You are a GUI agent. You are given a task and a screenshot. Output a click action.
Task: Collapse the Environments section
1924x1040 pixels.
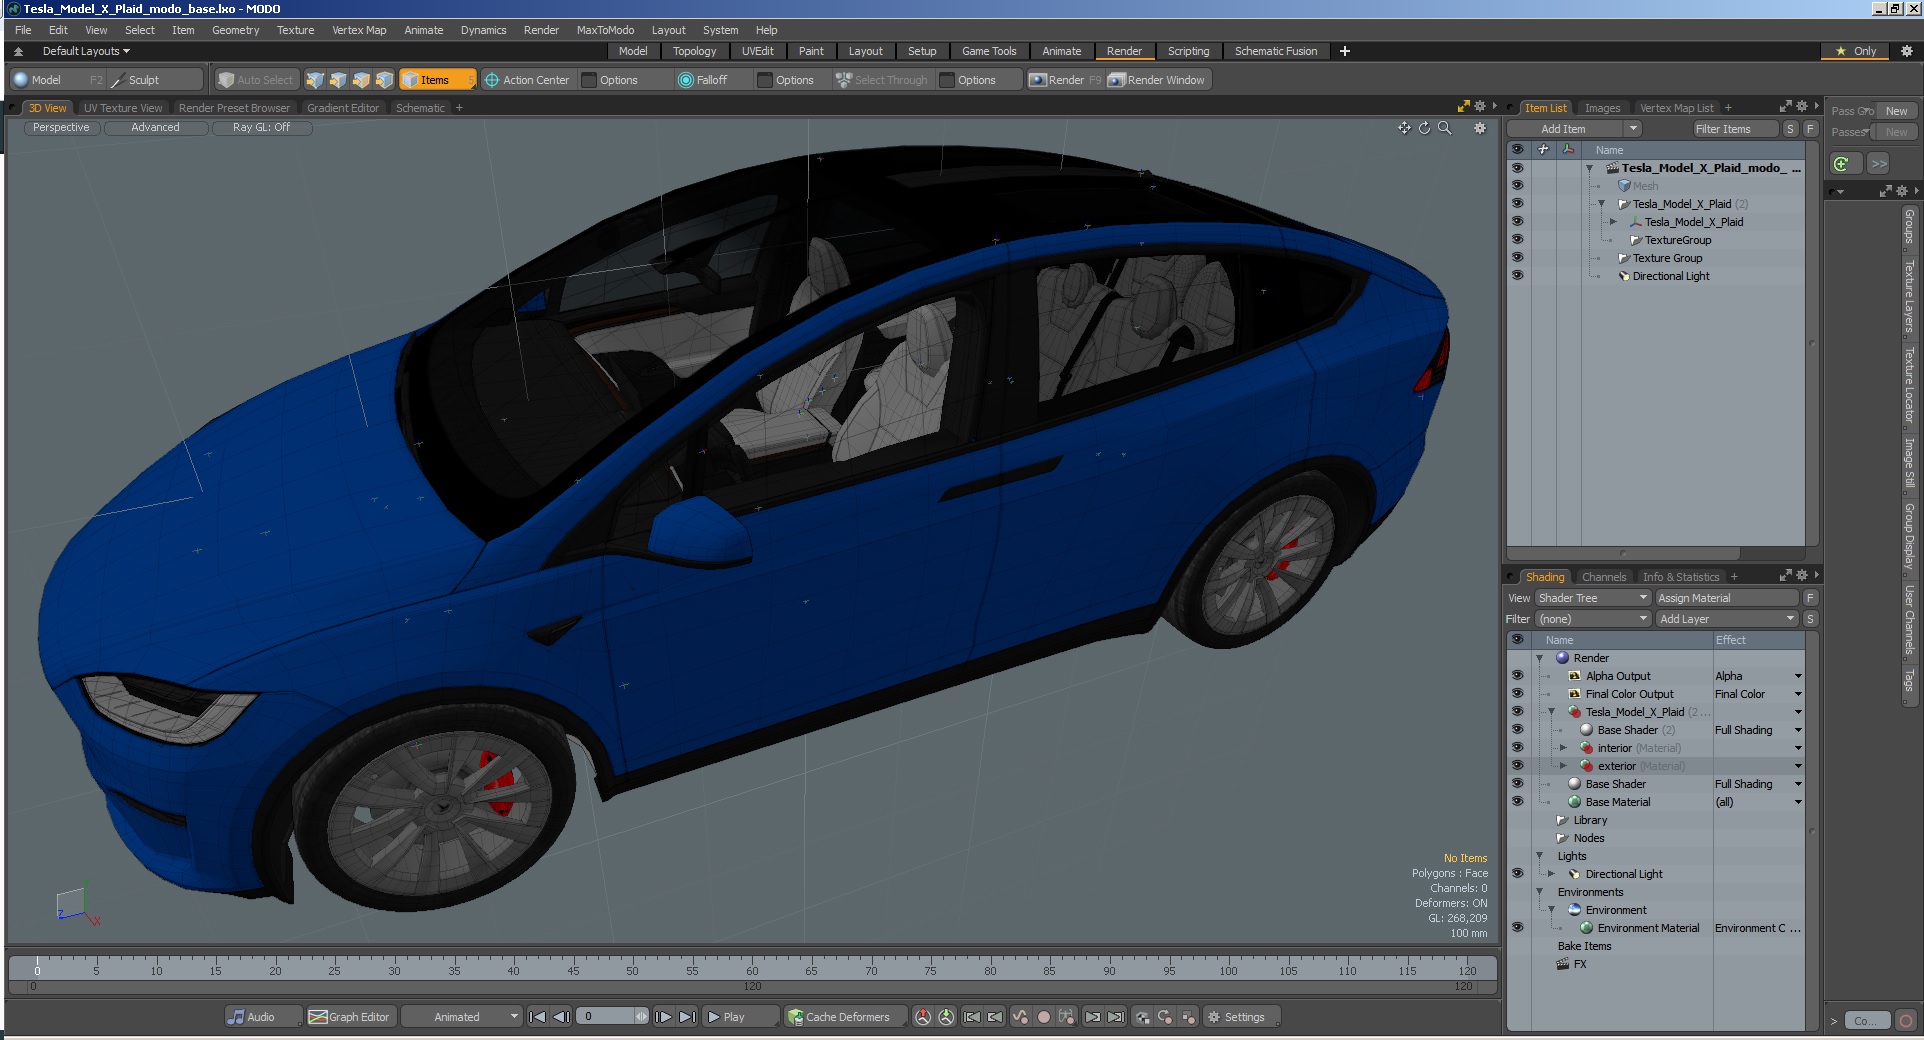[x=1539, y=891]
